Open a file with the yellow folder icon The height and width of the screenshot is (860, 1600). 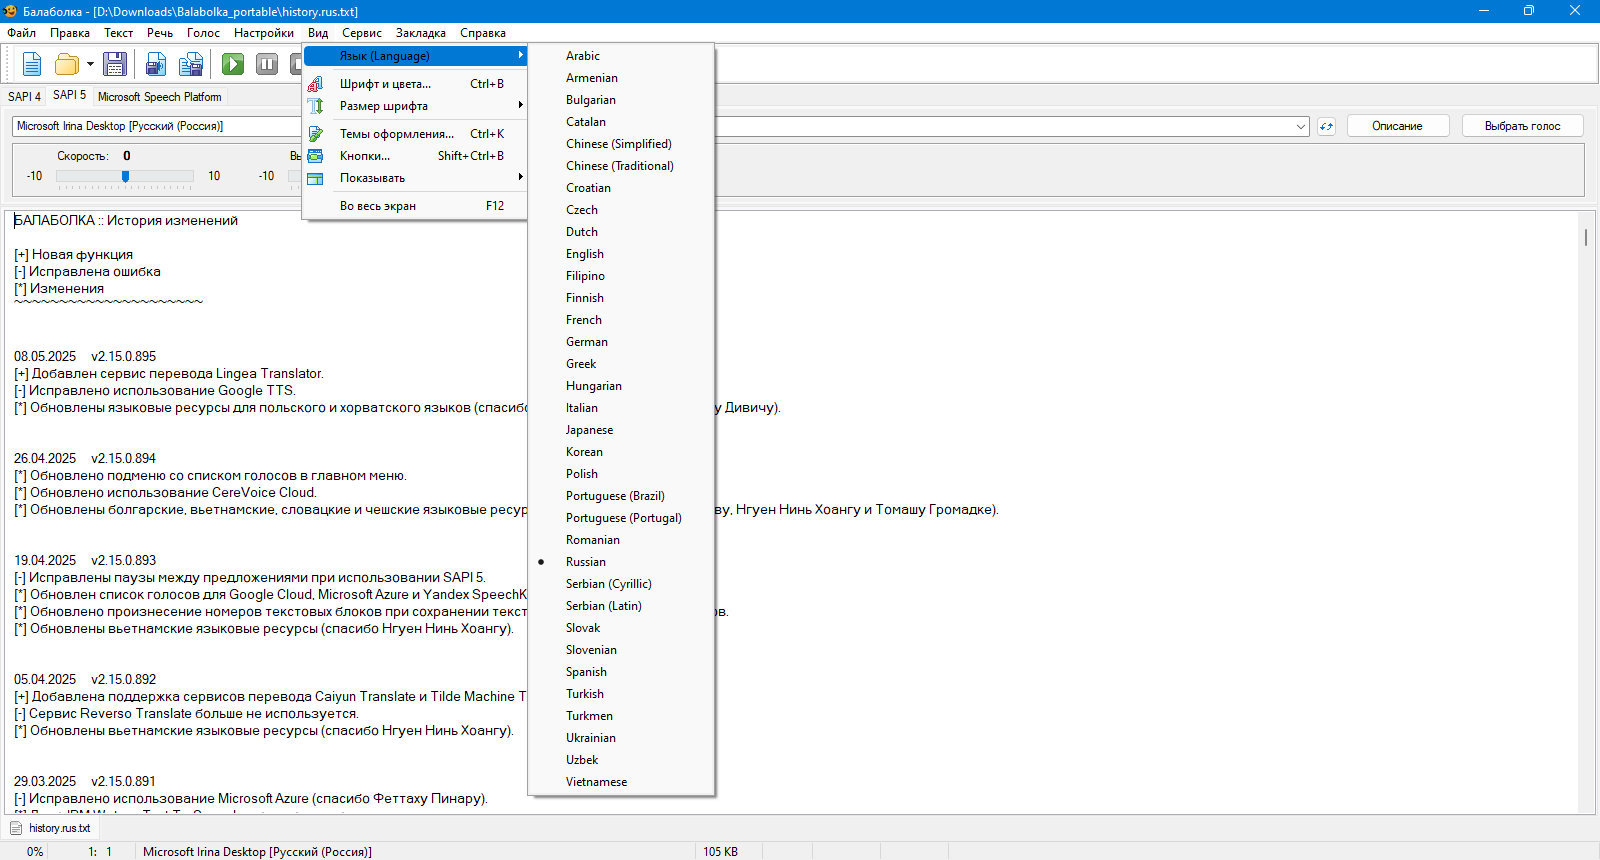tap(67, 64)
